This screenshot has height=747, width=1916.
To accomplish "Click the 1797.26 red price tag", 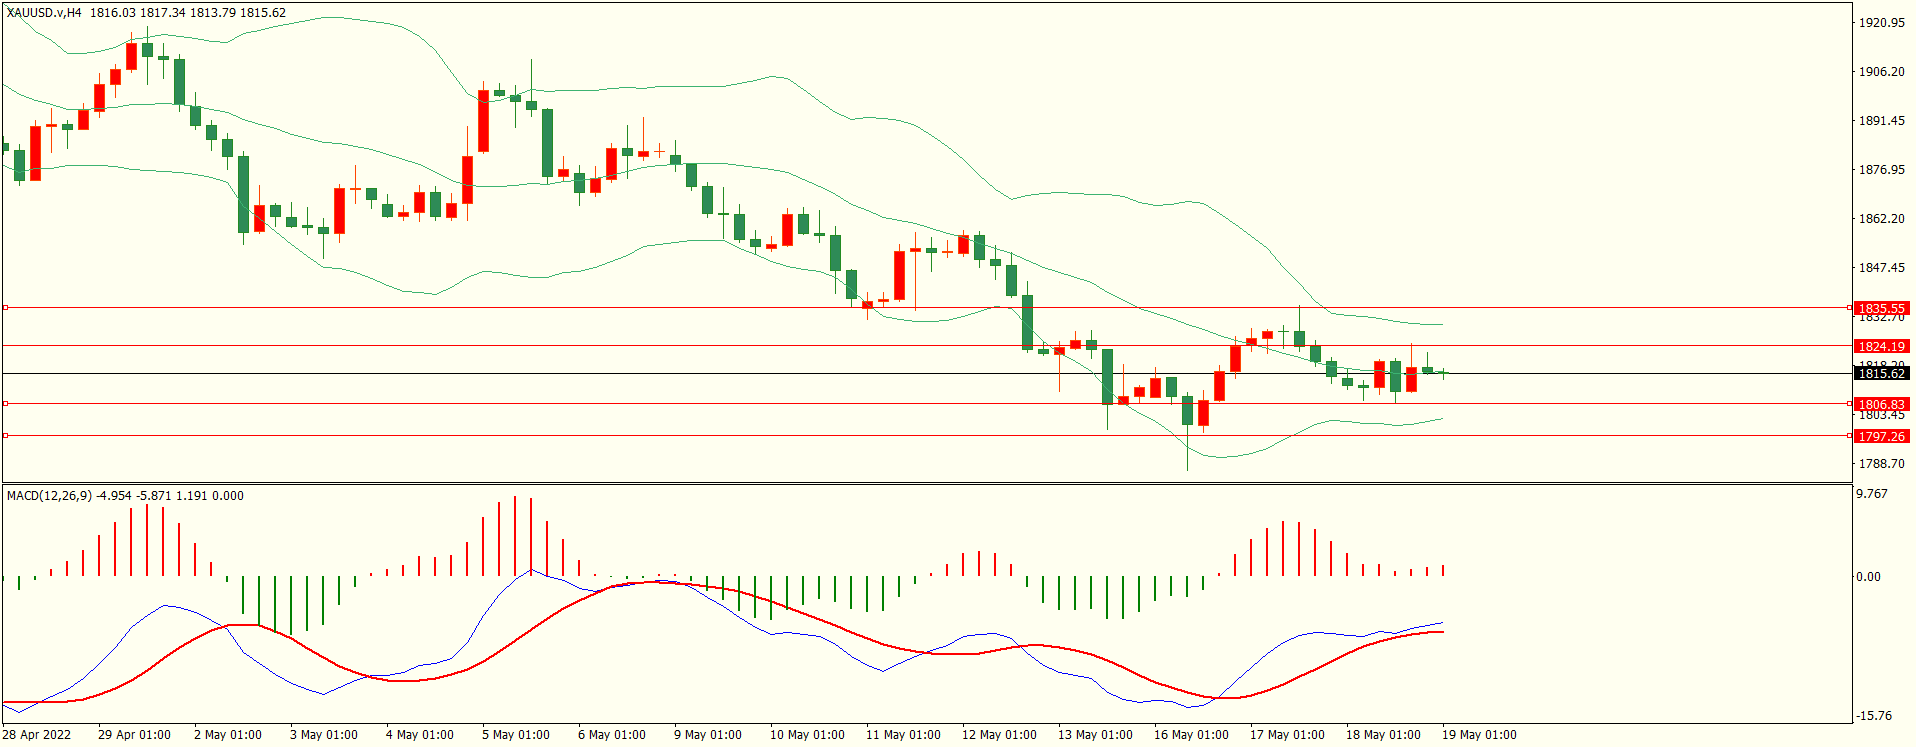I will (x=1881, y=436).
